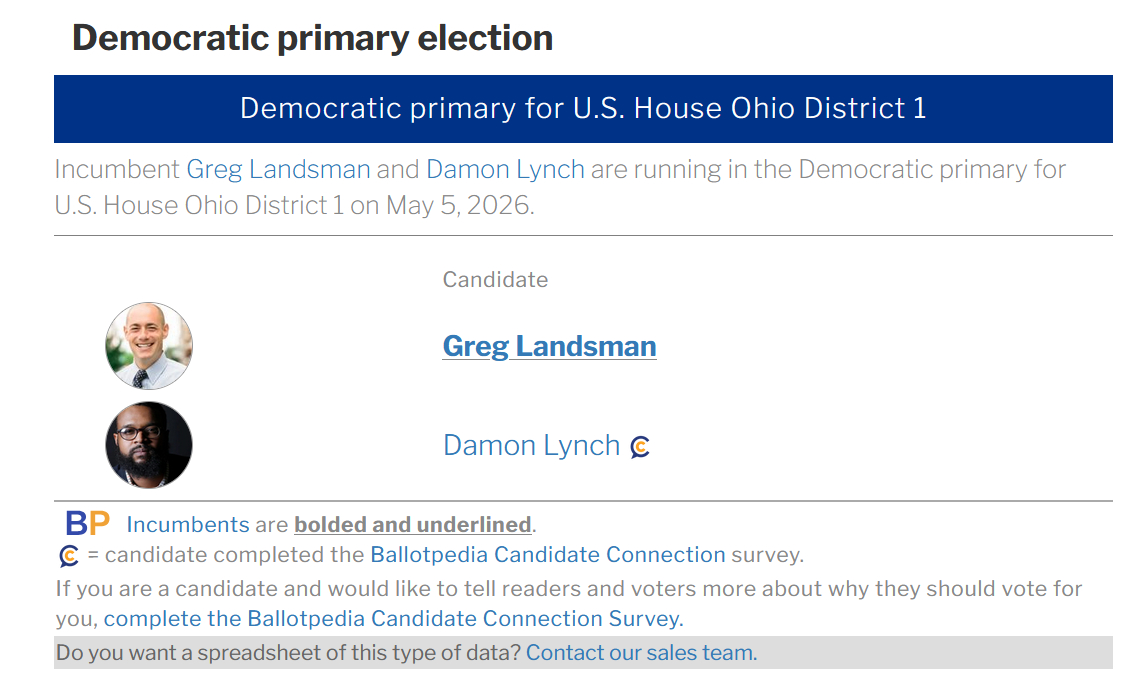Click the blue Democratic primary header banner
1125x677 pixels.
tap(583, 108)
